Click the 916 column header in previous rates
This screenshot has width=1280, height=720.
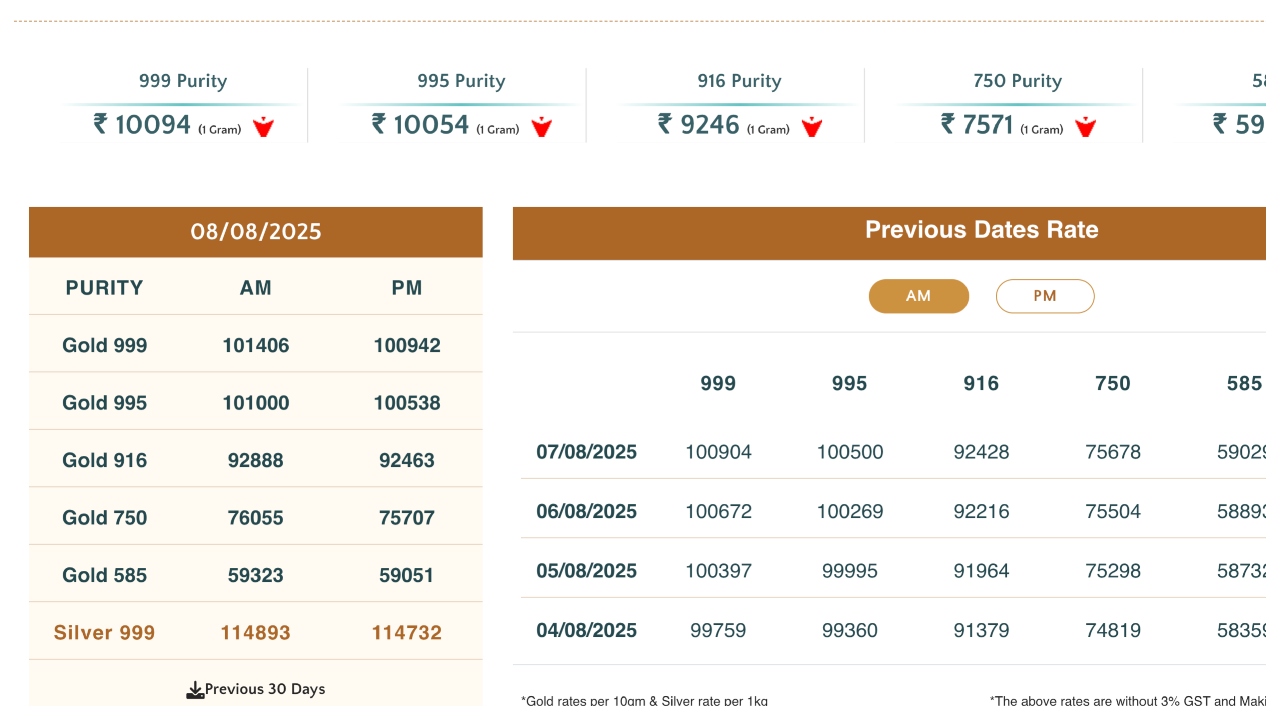pyautogui.click(x=981, y=384)
